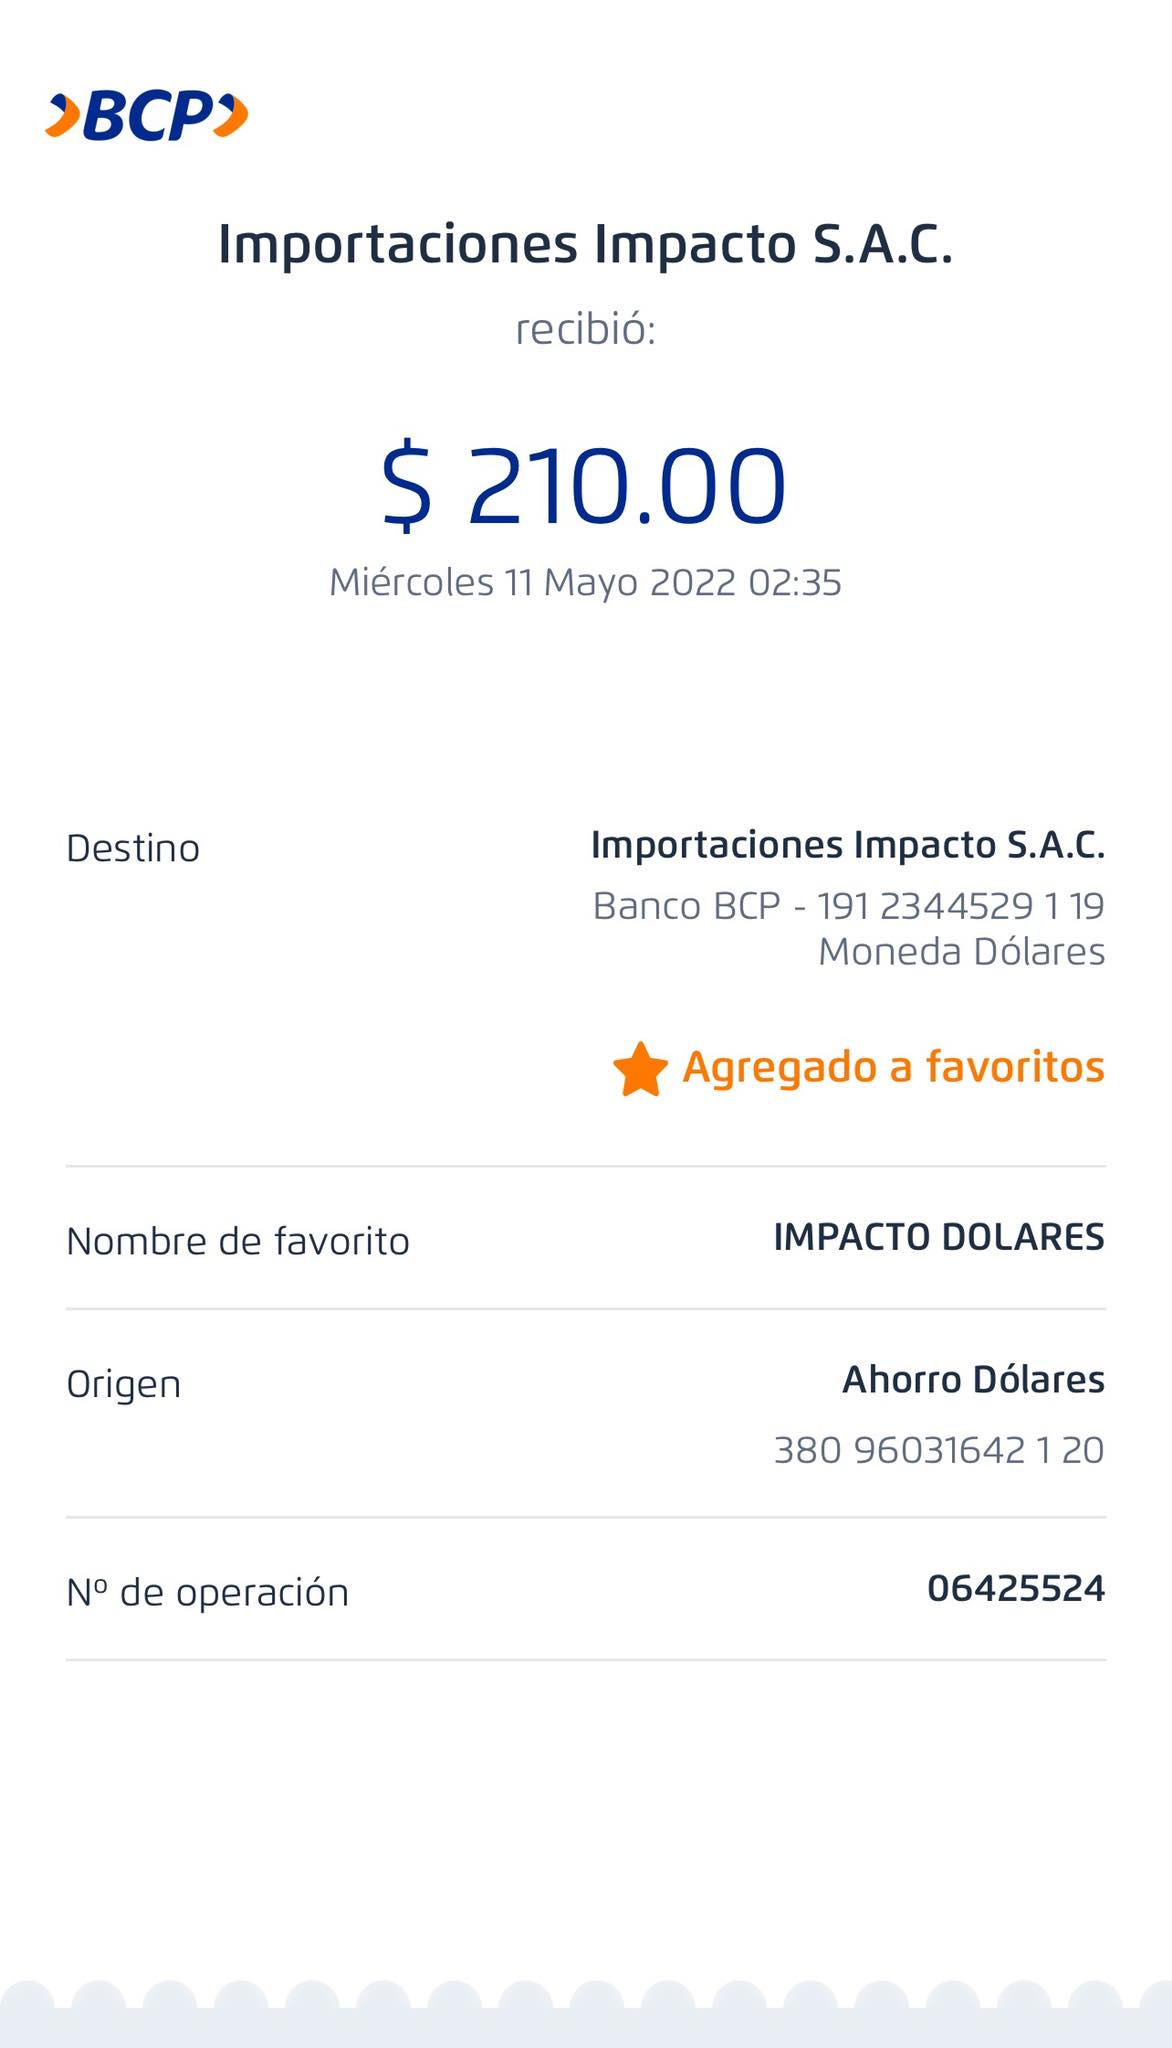
Task: Click the recibió: text
Action: (x=585, y=330)
